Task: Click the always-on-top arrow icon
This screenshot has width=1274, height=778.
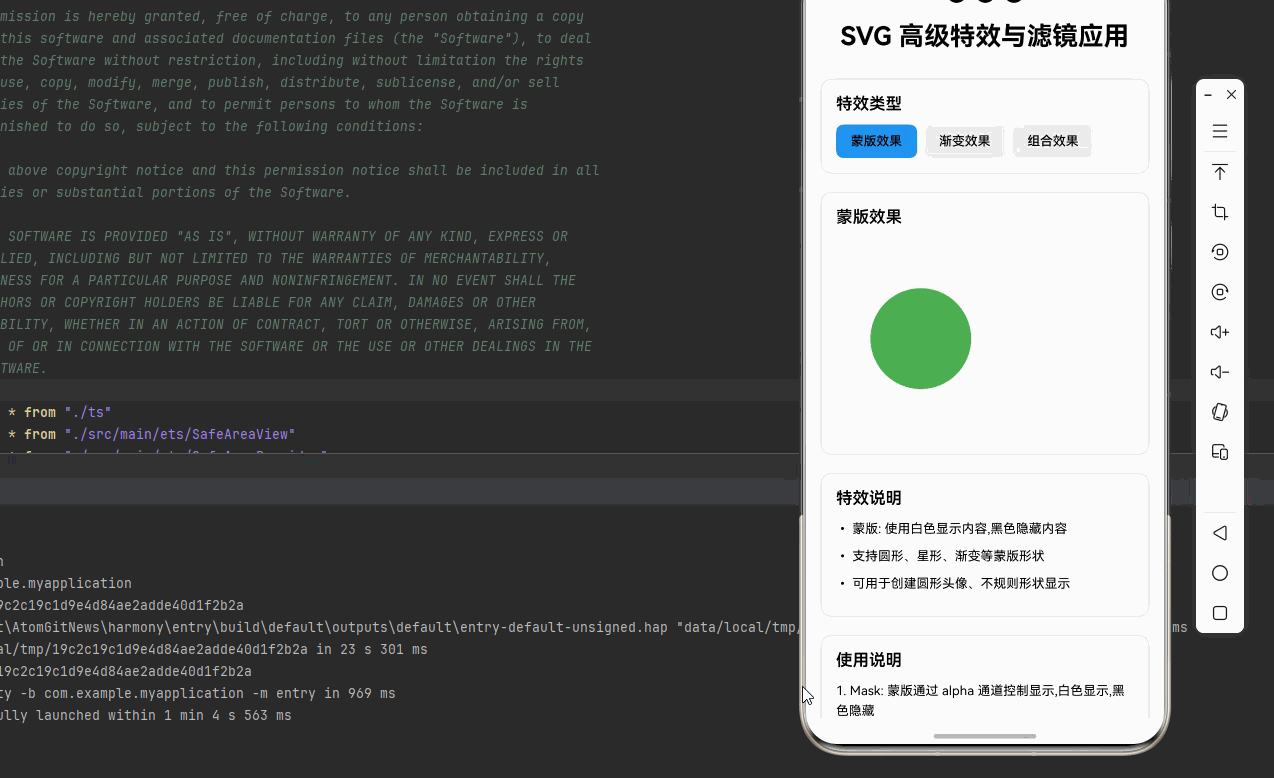Action: tap(1219, 172)
